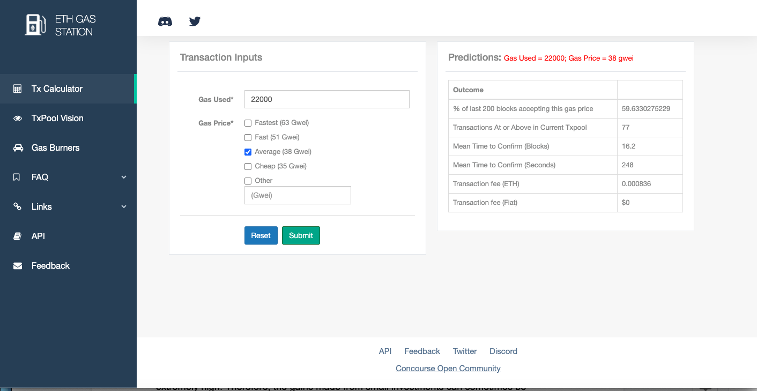Image resolution: width=758 pixels, height=391 pixels.
Task: Click the Gas Burners car icon
Action: pyautogui.click(x=17, y=148)
